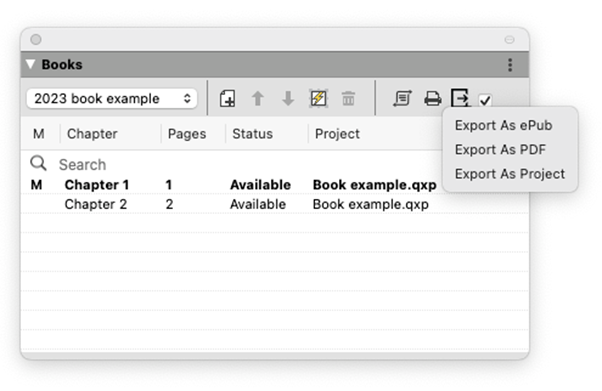Viewport: 602px width, 391px height.
Task: Open the Books panel three-dot menu
Action: point(510,65)
